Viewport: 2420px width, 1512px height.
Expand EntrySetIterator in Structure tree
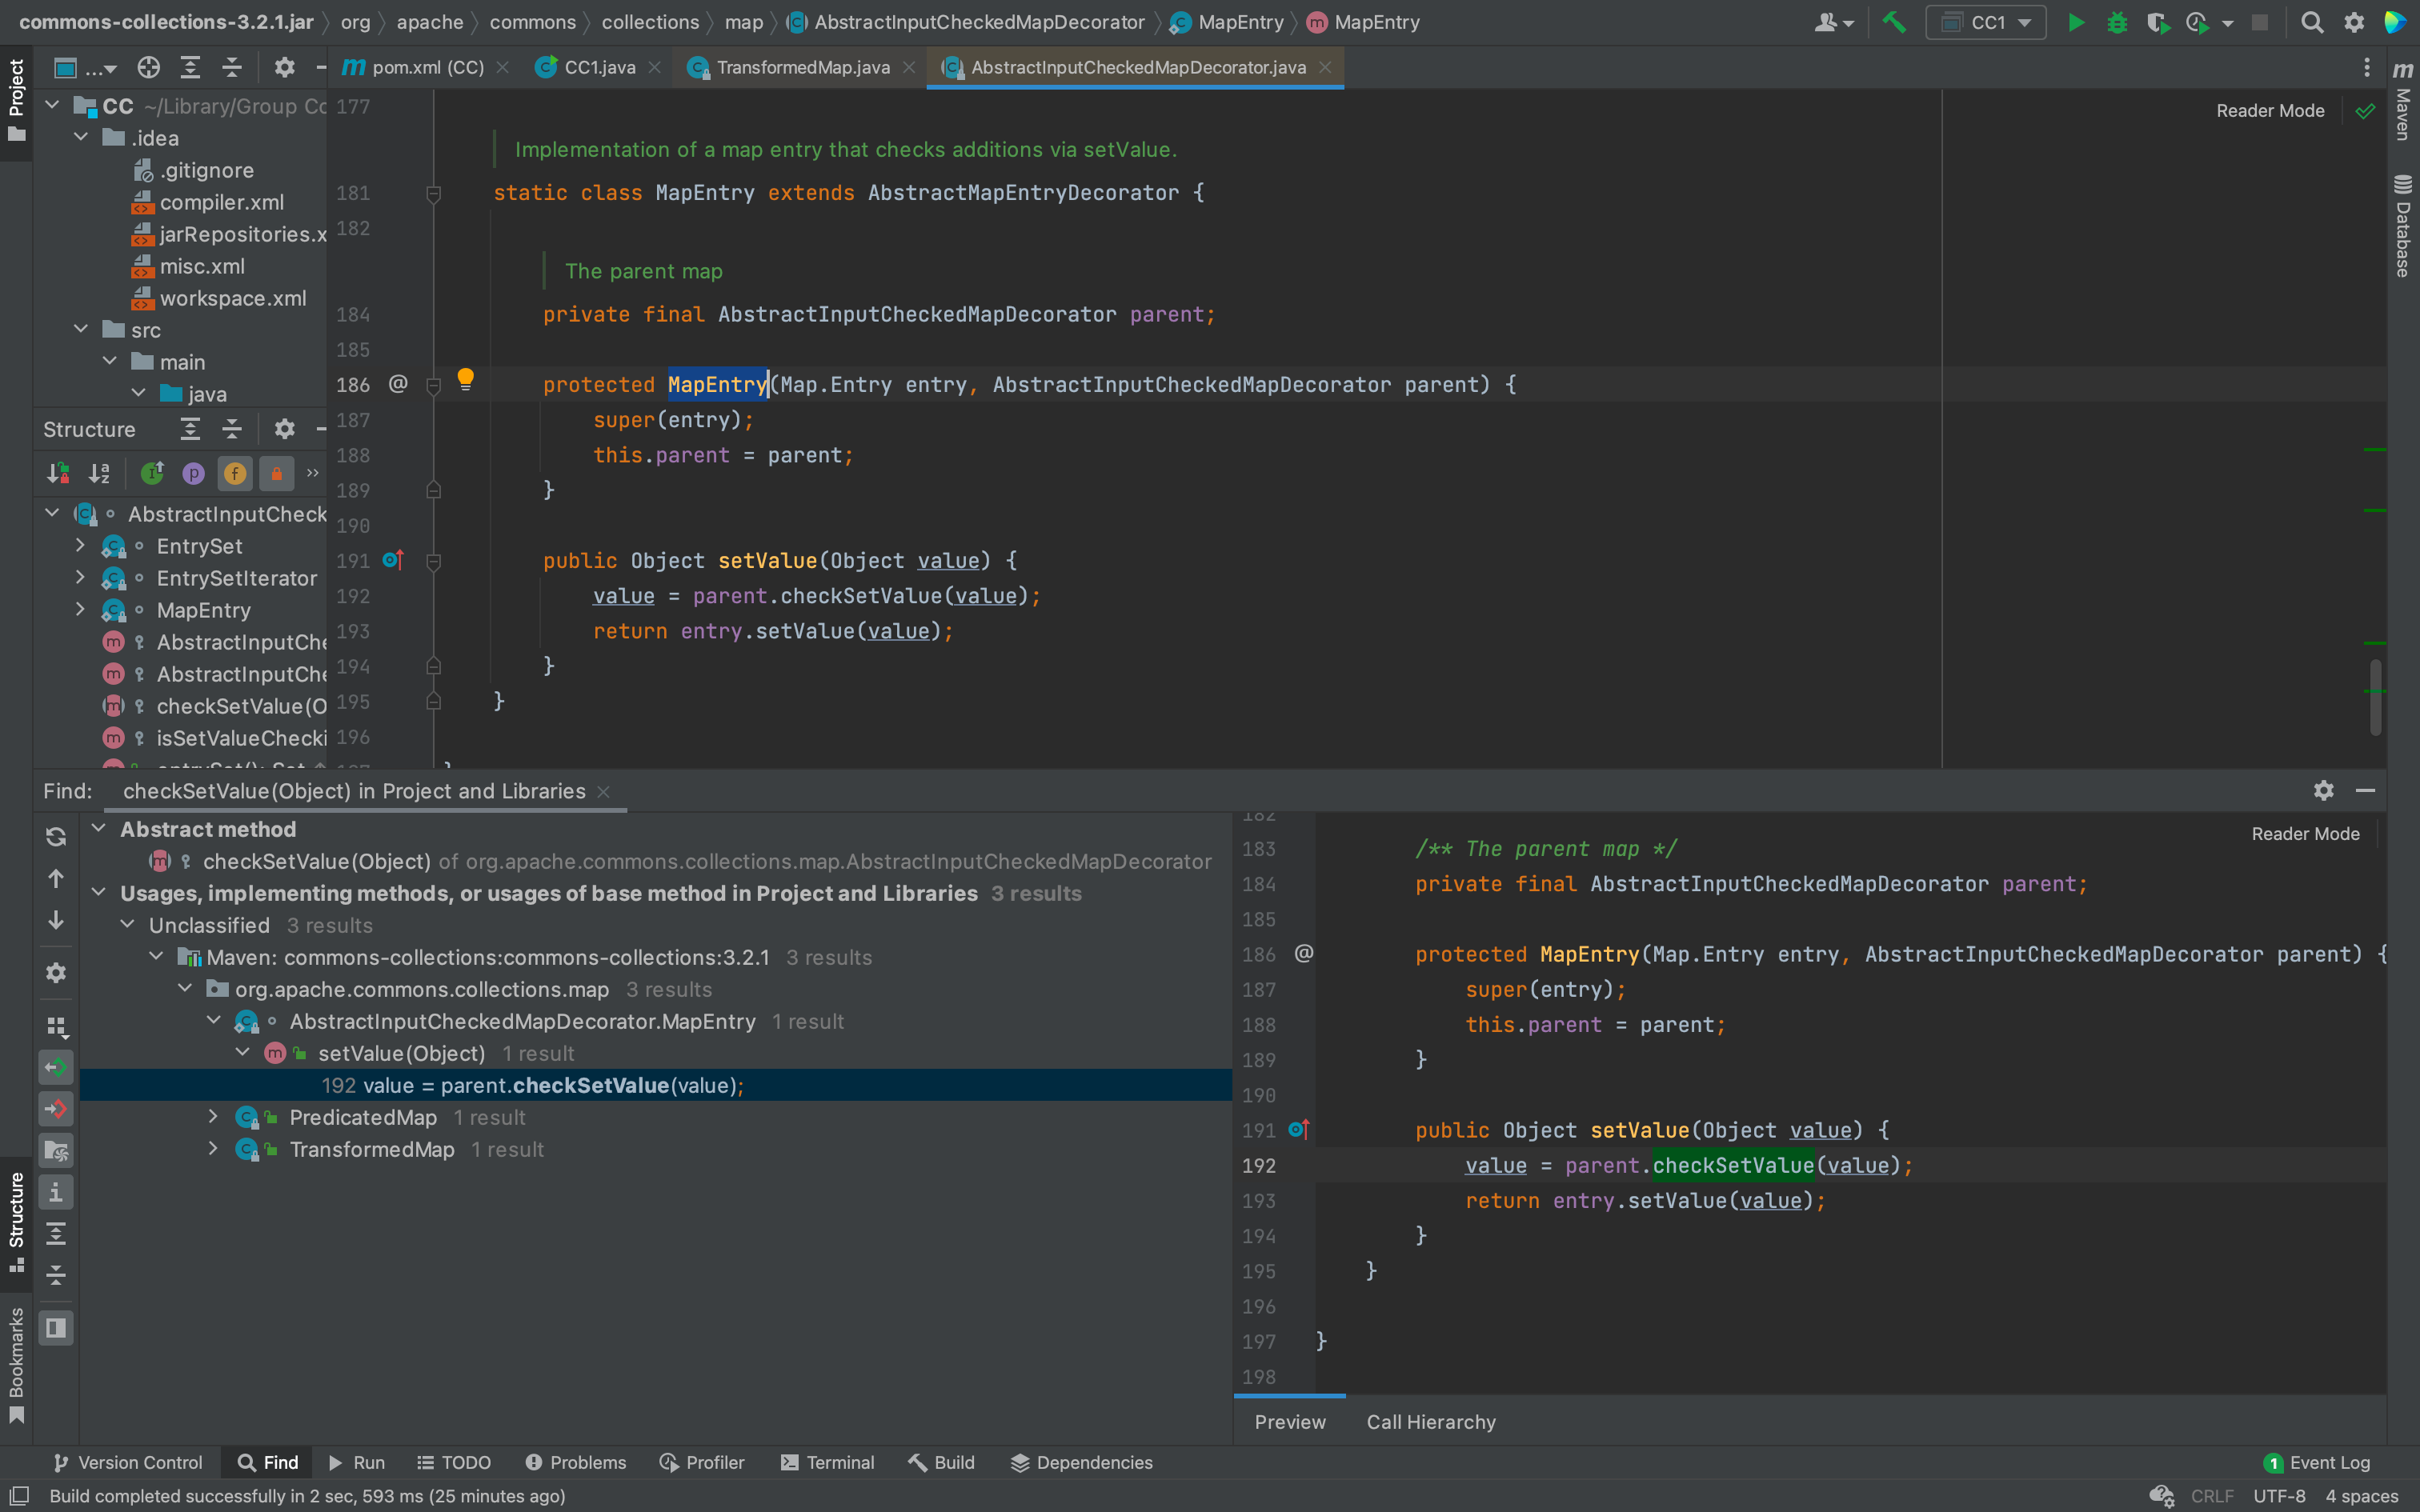pyautogui.click(x=81, y=578)
